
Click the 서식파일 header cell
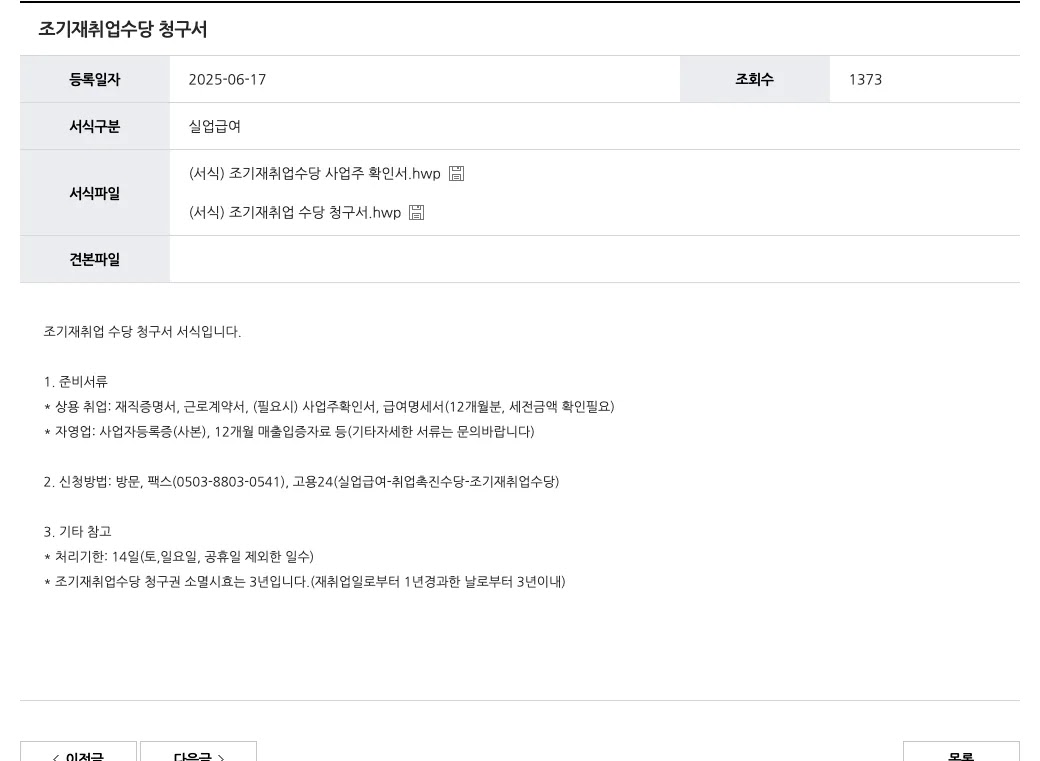[x=95, y=193]
